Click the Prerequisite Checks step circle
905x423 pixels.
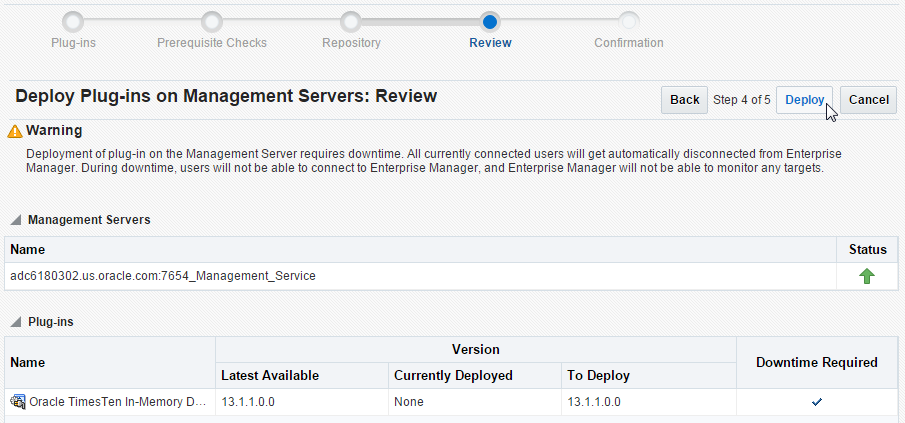(x=212, y=22)
